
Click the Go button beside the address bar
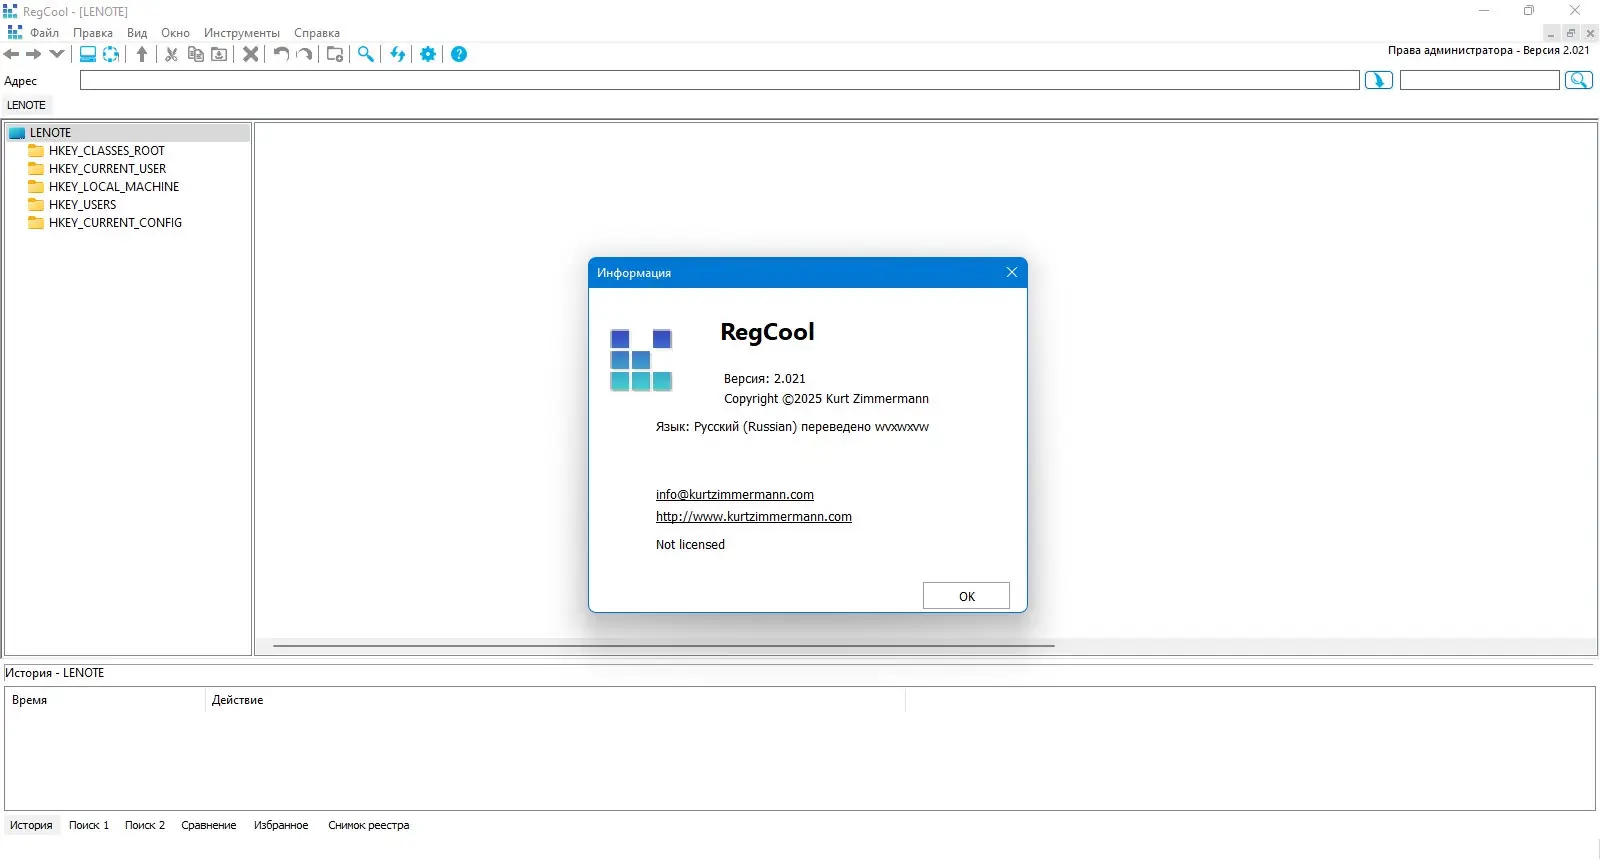coord(1379,80)
